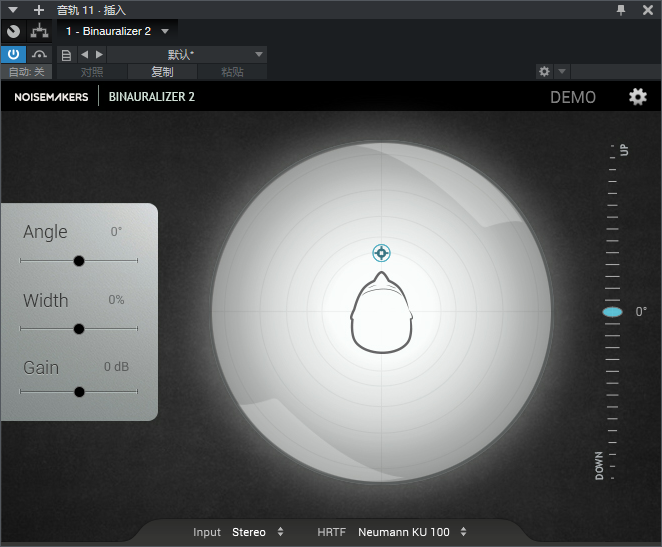This screenshot has height=547, width=662.
Task: Pin the plugin window
Action: (621, 10)
